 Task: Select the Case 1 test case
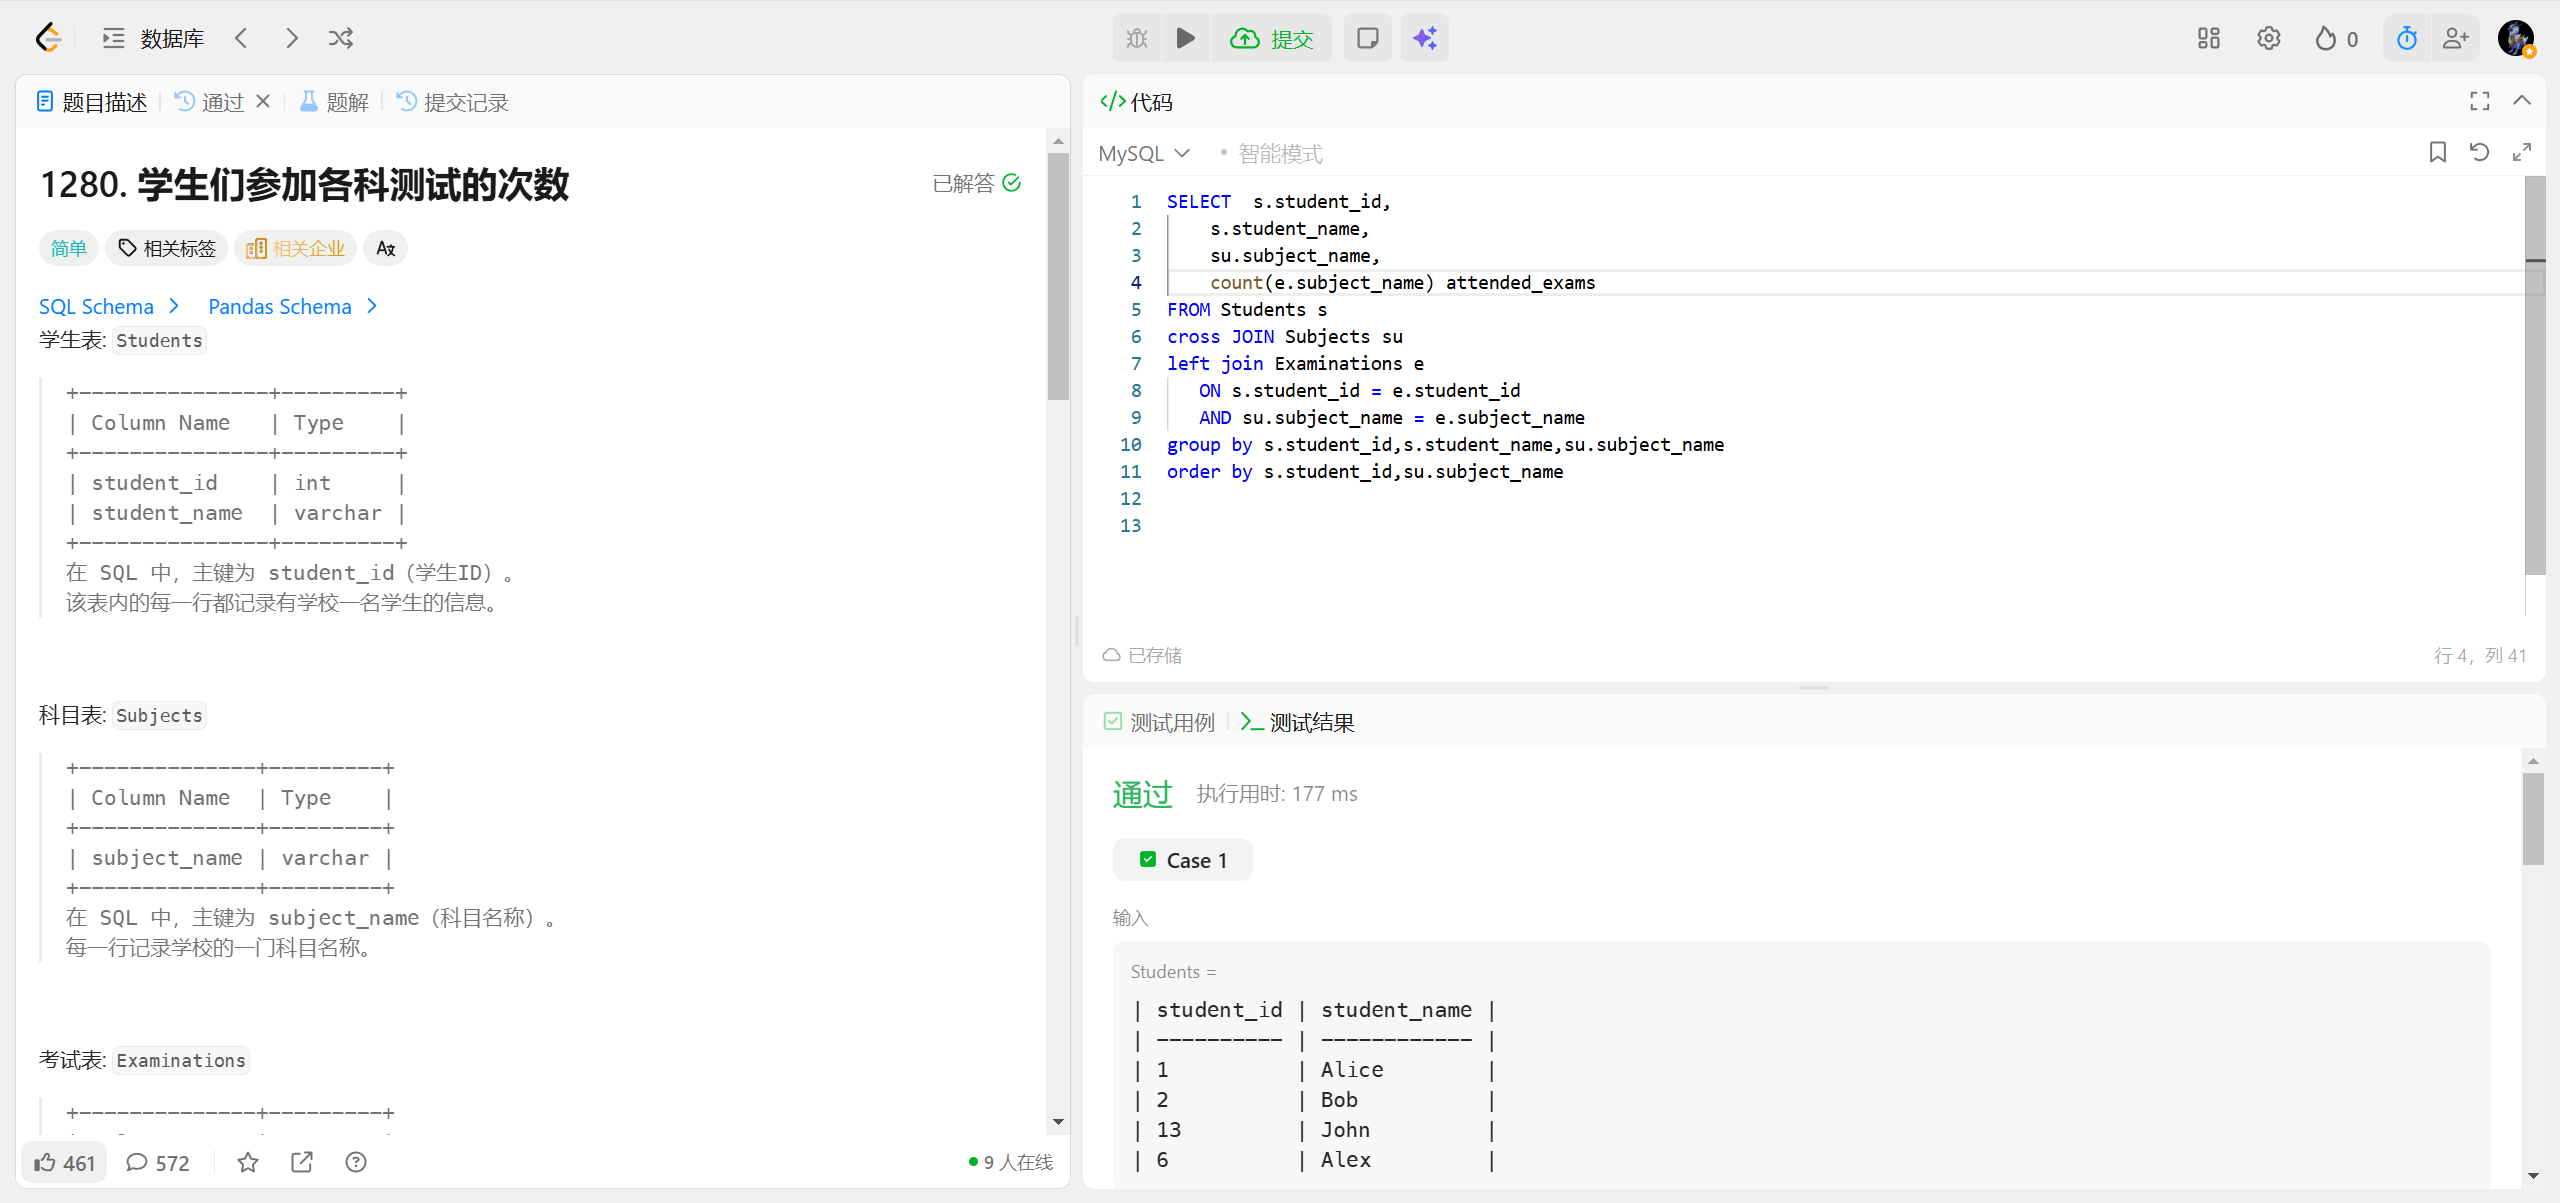click(x=1183, y=860)
